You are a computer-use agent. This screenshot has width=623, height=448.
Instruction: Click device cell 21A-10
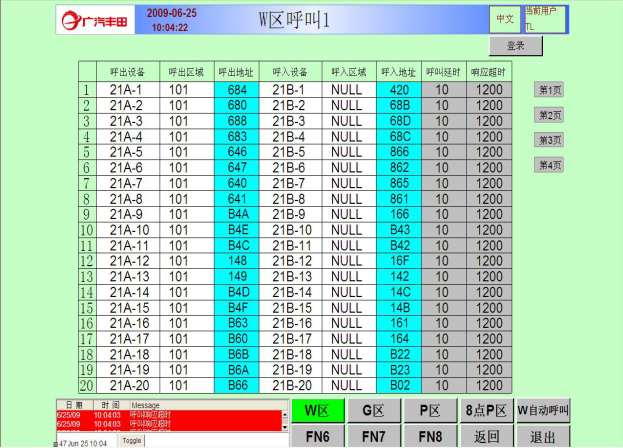pos(128,230)
